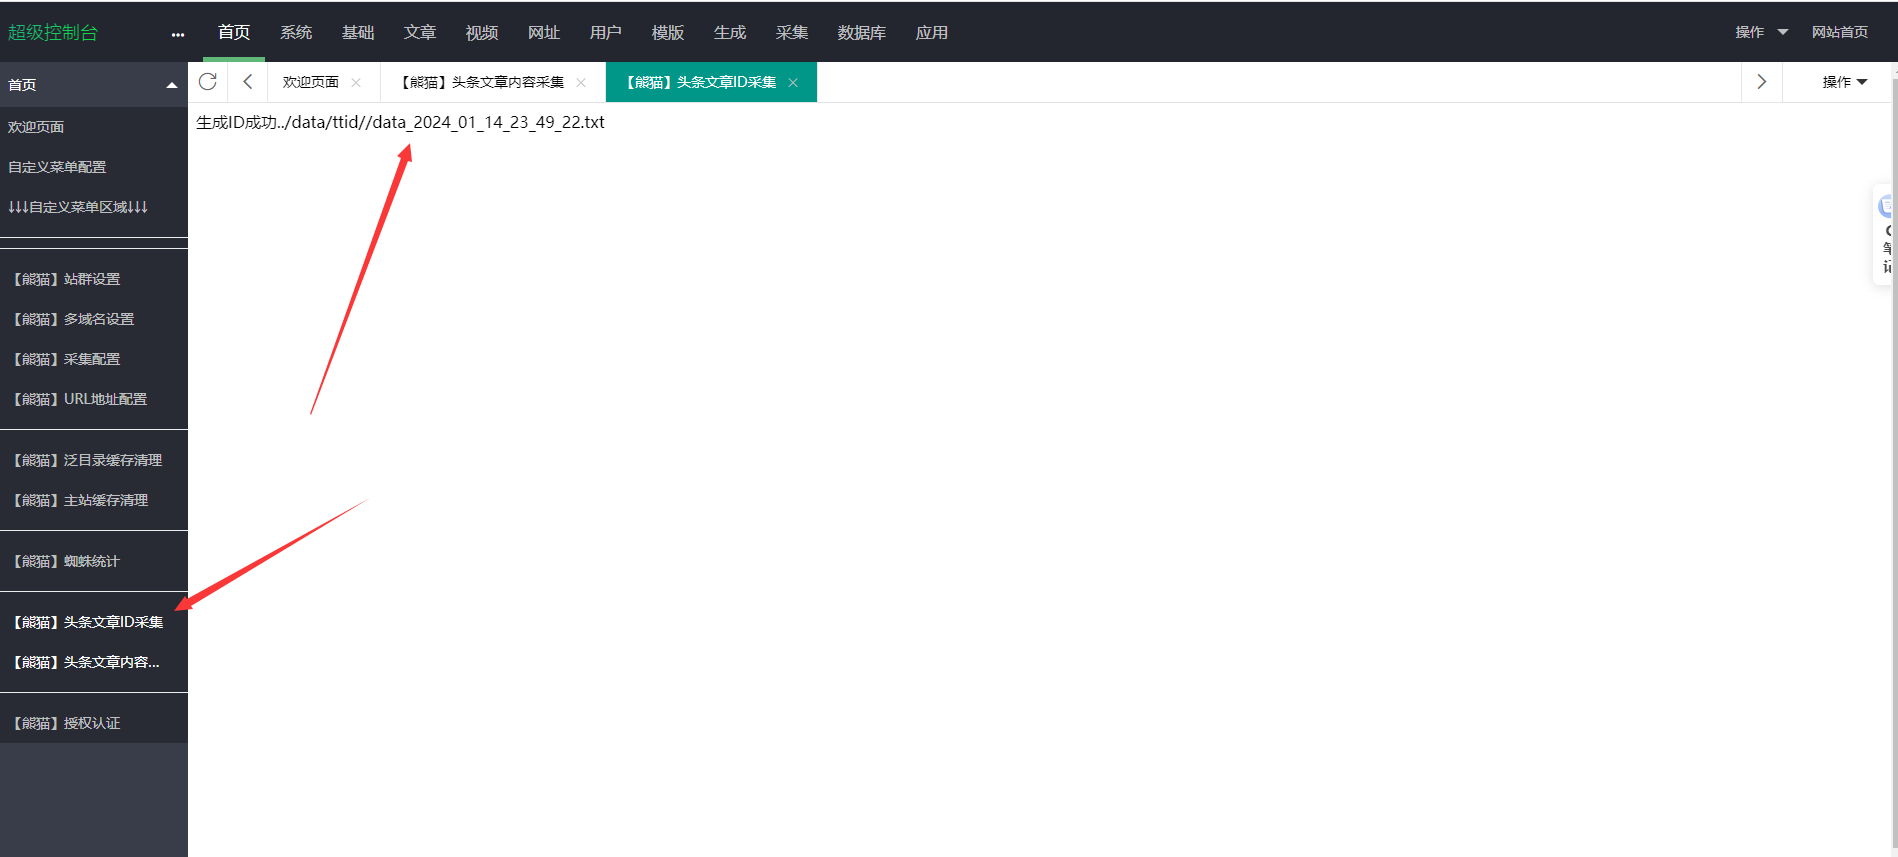The height and width of the screenshot is (857, 1898).
Task: Close the 欢迎页面 tab
Action: click(356, 83)
